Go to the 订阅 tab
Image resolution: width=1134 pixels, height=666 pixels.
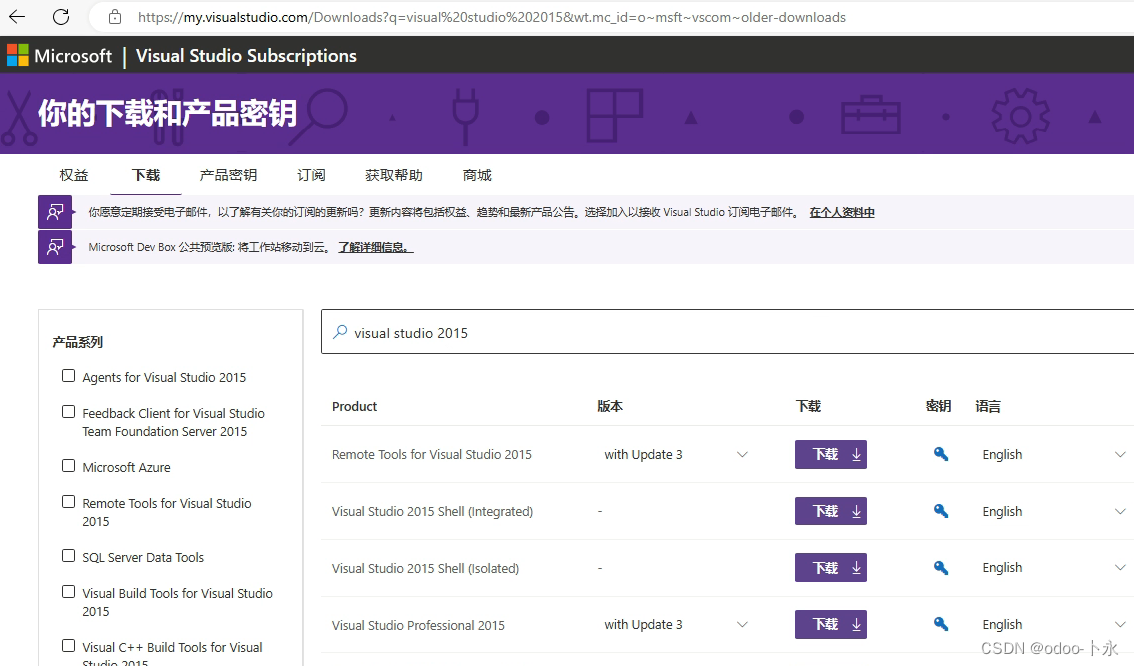click(x=311, y=175)
